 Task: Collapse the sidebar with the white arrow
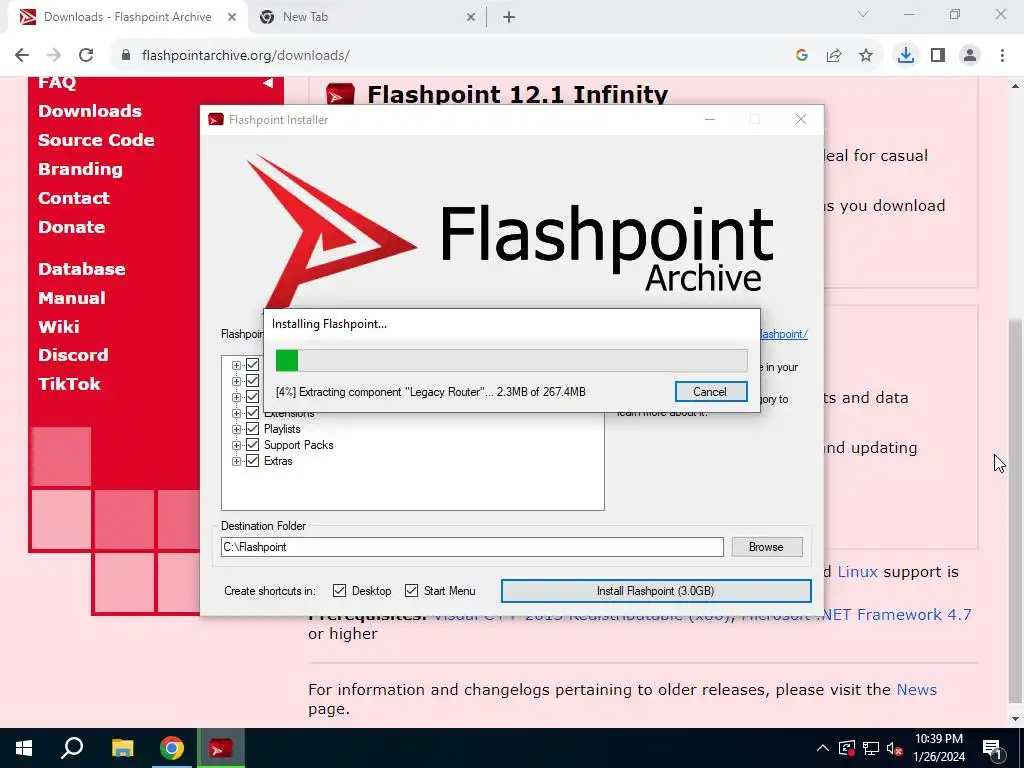[268, 83]
